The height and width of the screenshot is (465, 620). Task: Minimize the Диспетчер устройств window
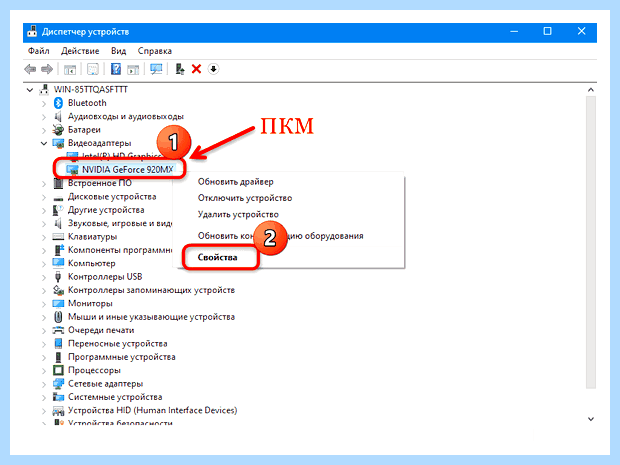[x=514, y=31]
